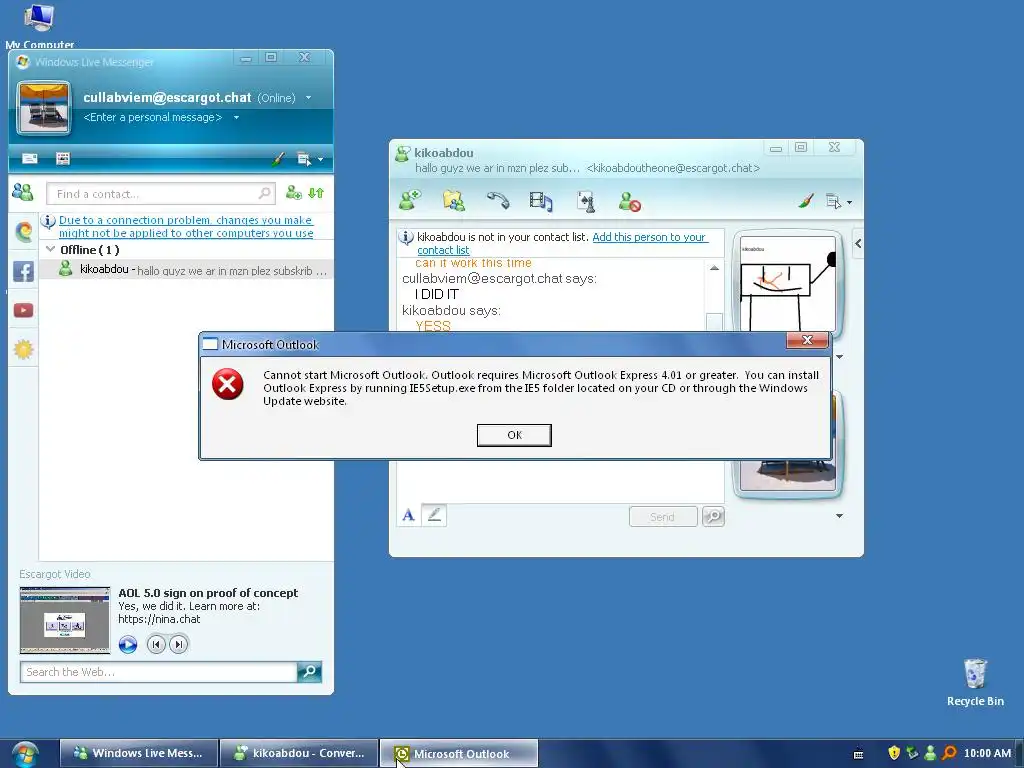
Task: Open the MSN Today icon in Messenger toolbar
Action: coord(63,159)
